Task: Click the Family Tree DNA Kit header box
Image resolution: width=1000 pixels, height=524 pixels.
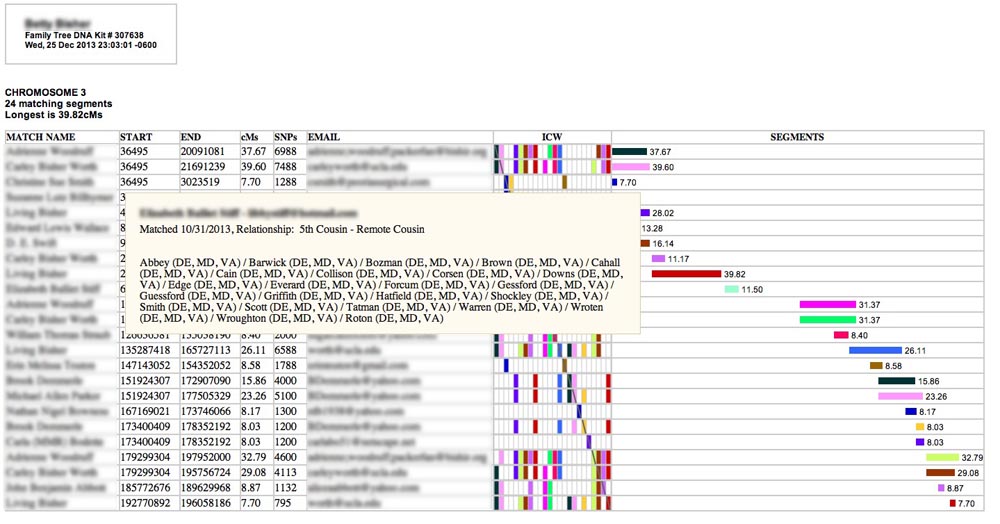Action: tap(91, 36)
